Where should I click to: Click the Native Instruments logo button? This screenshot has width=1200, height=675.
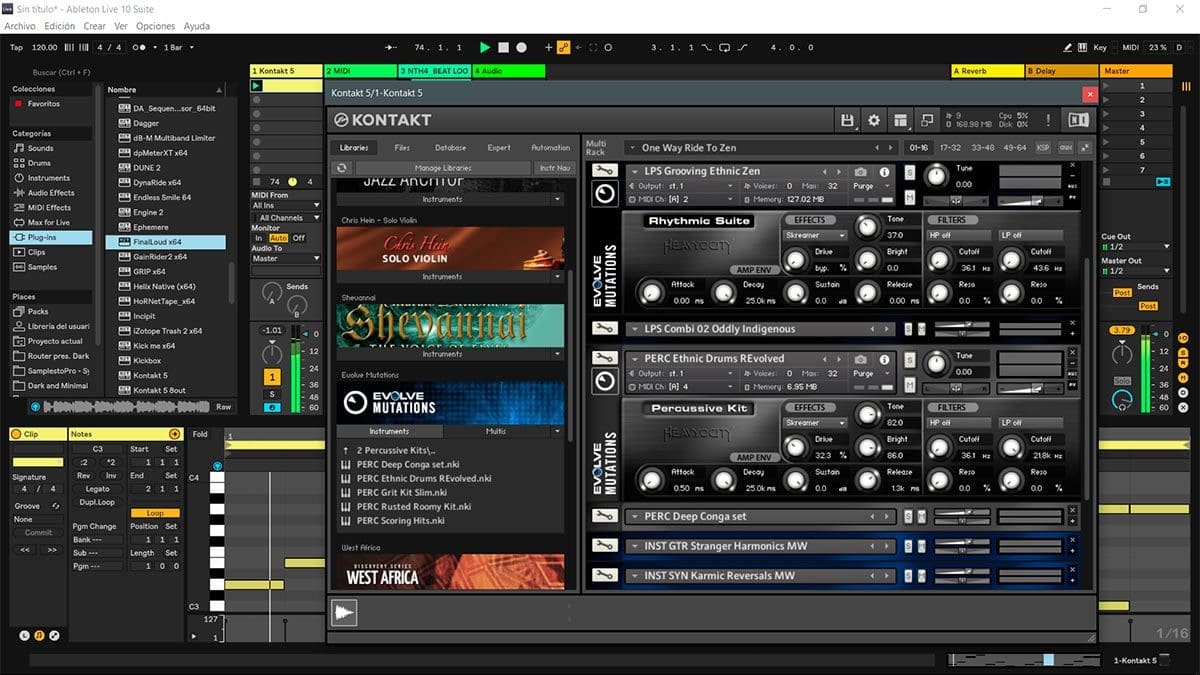[x=1078, y=120]
